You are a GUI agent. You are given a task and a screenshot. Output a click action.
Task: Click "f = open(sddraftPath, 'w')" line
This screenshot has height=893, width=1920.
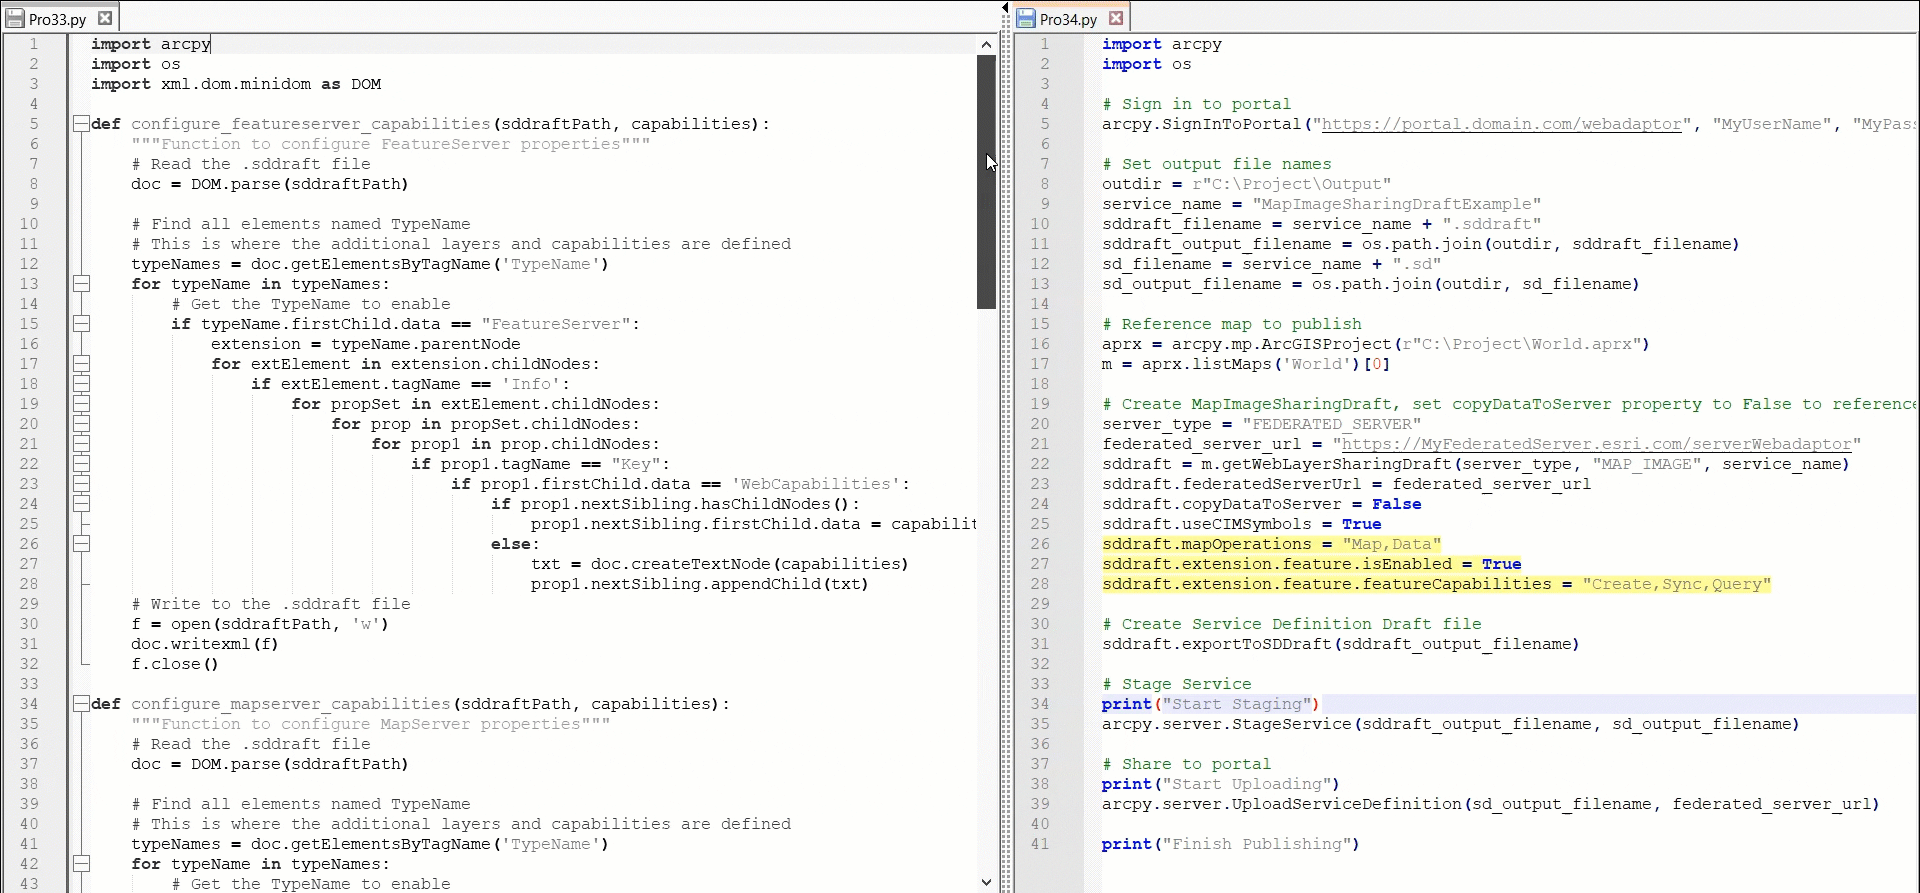(x=260, y=624)
